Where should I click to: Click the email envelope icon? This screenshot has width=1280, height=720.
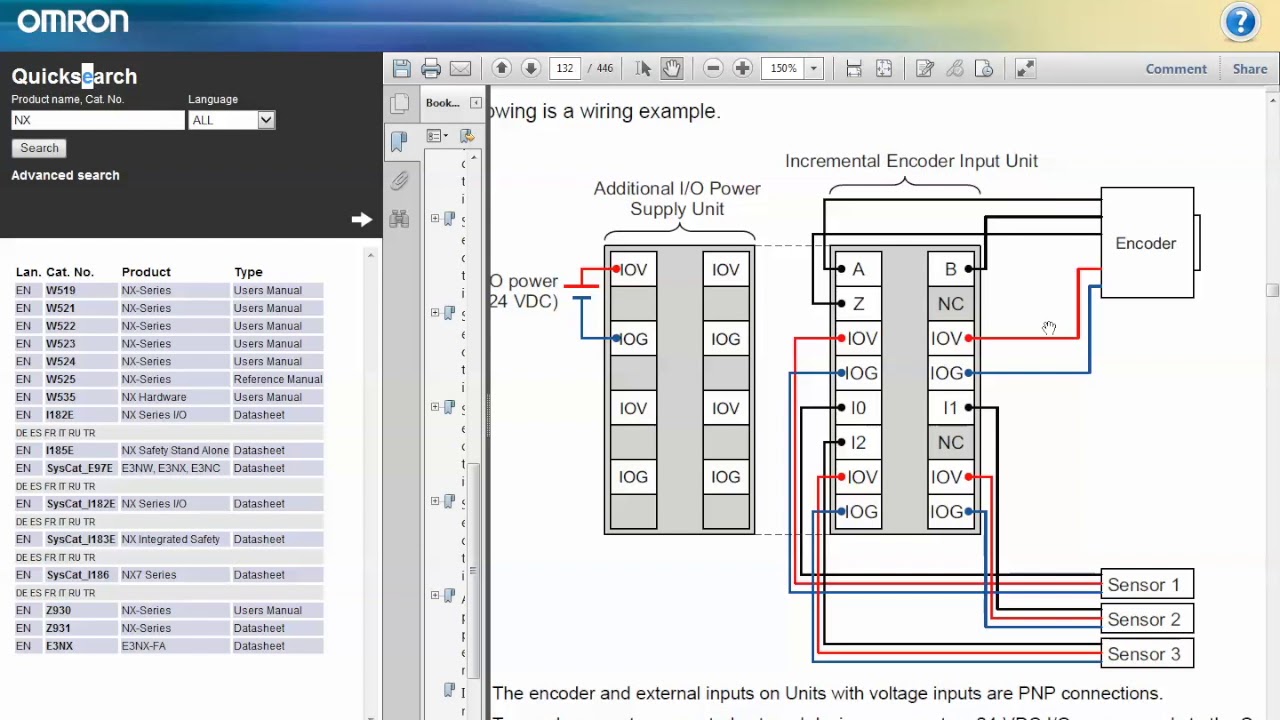pyautogui.click(x=460, y=68)
